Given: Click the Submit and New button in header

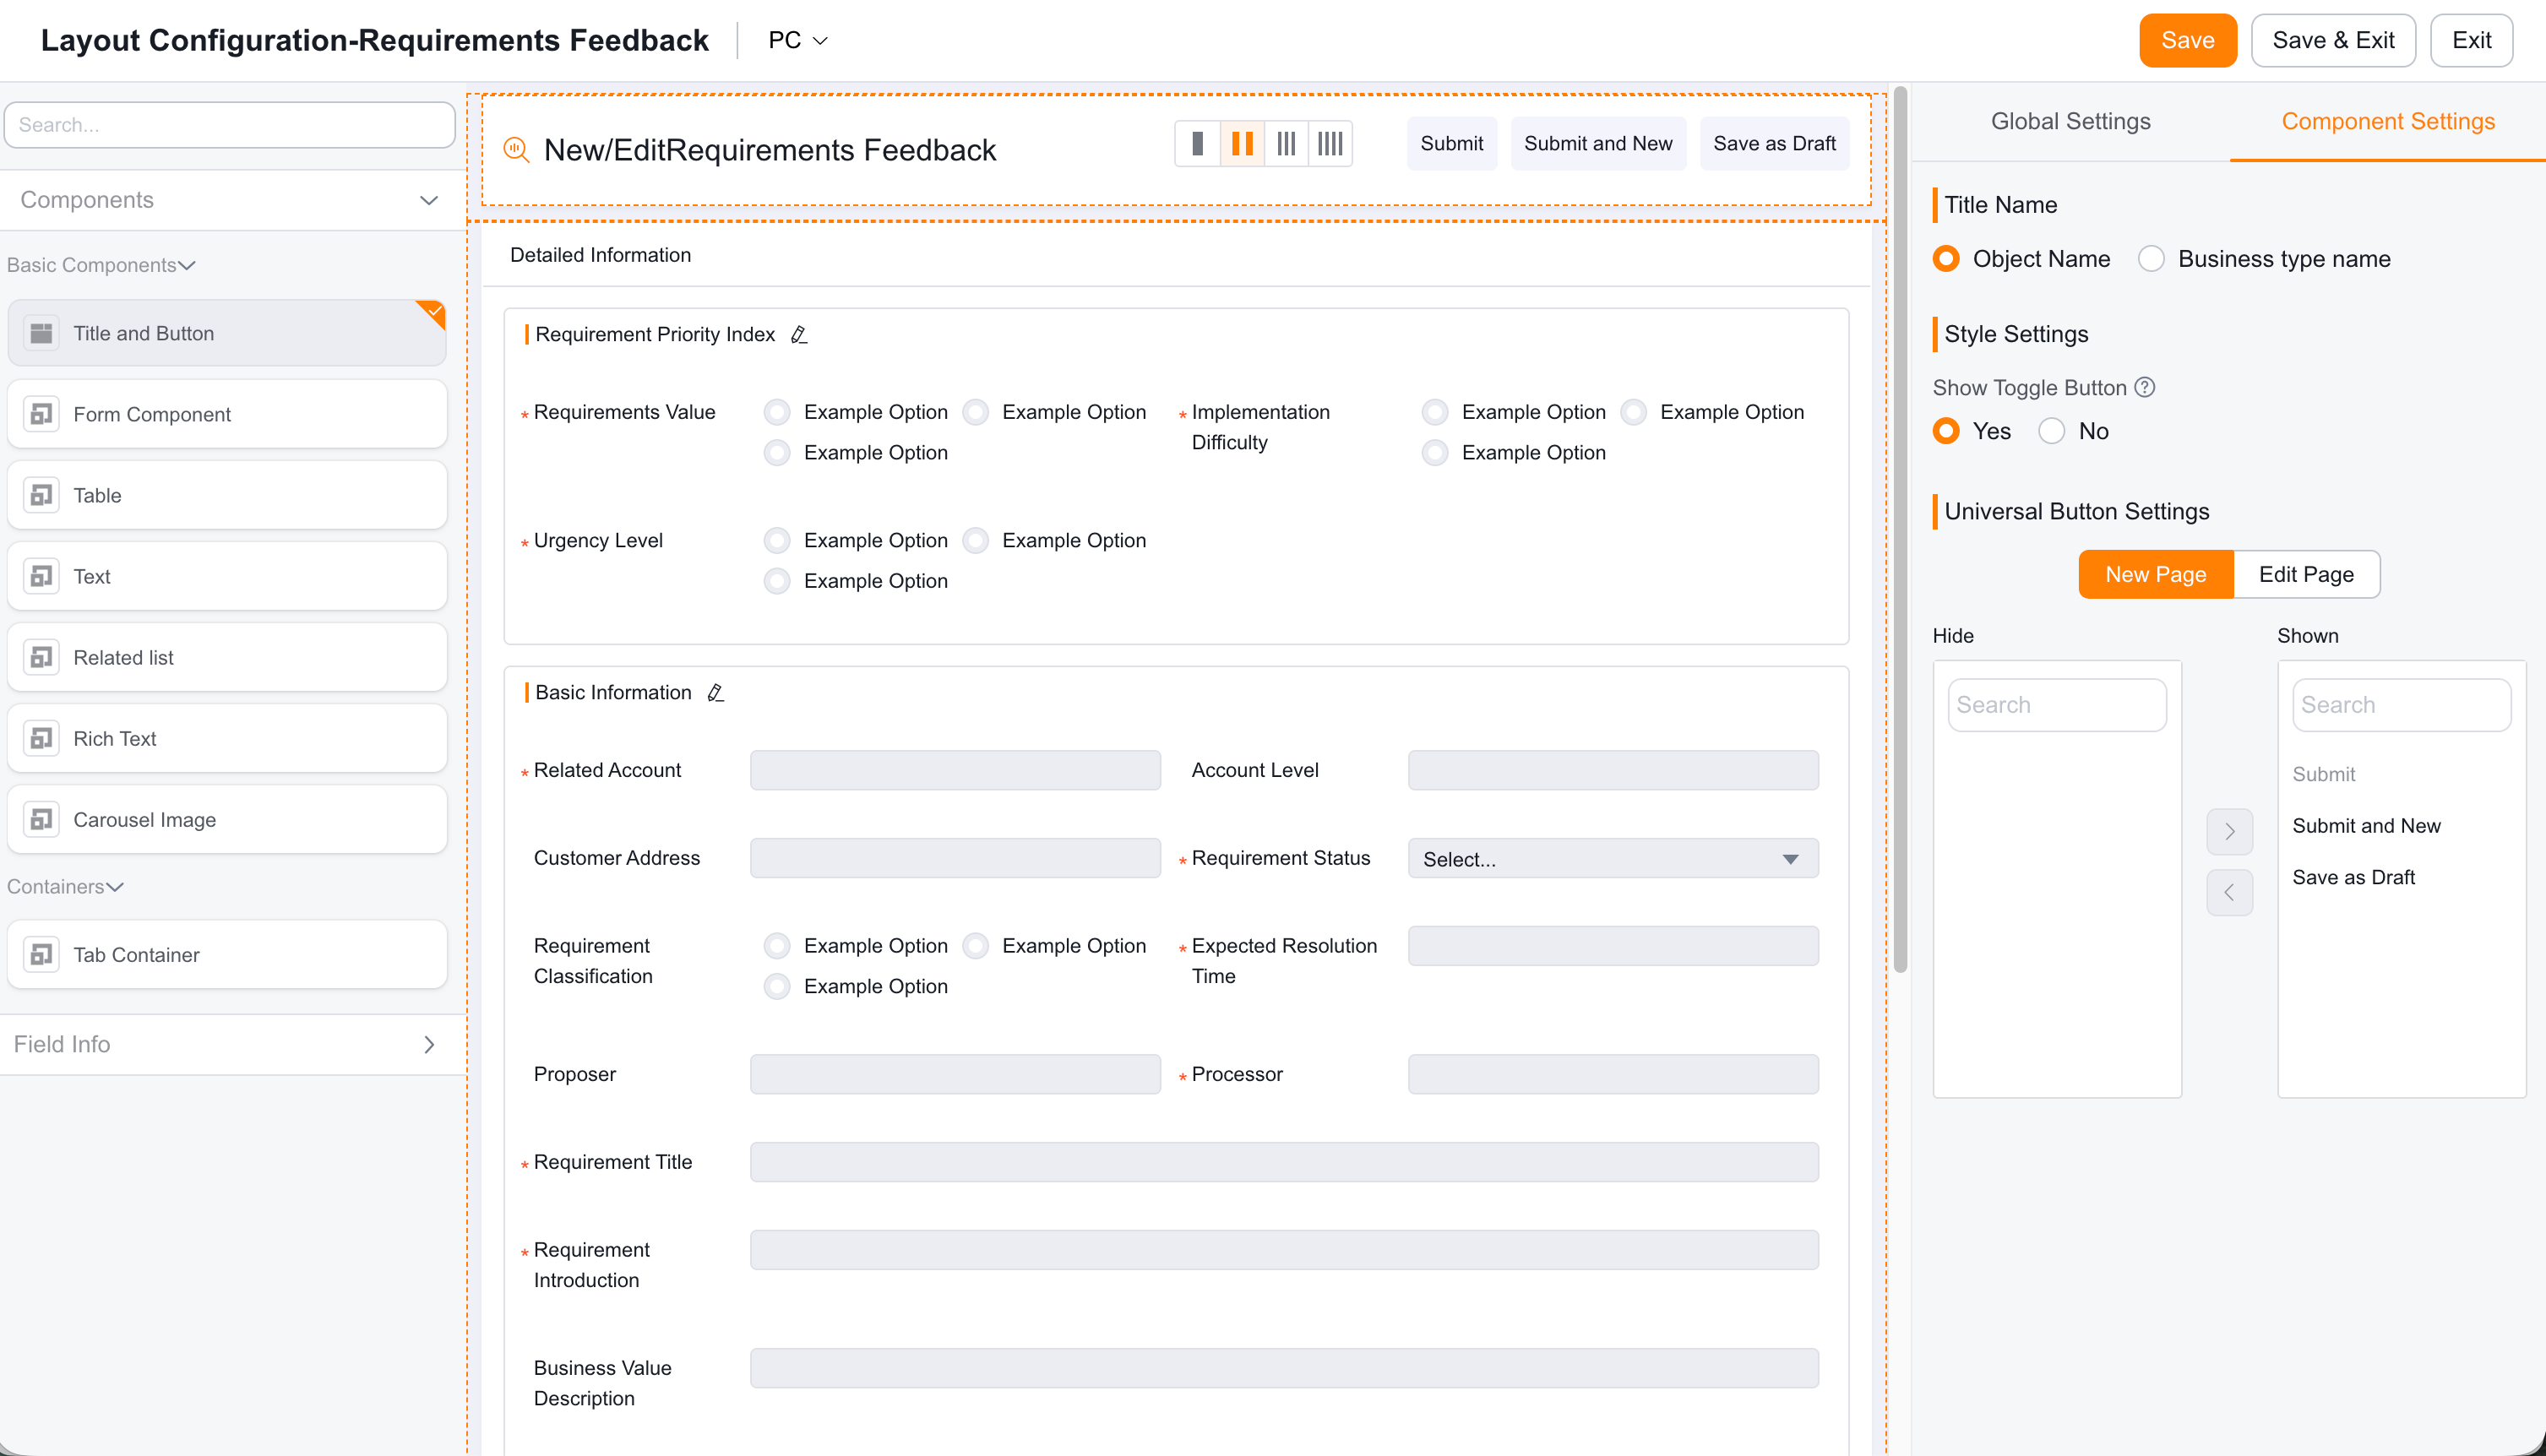Looking at the screenshot, I should tap(1598, 143).
